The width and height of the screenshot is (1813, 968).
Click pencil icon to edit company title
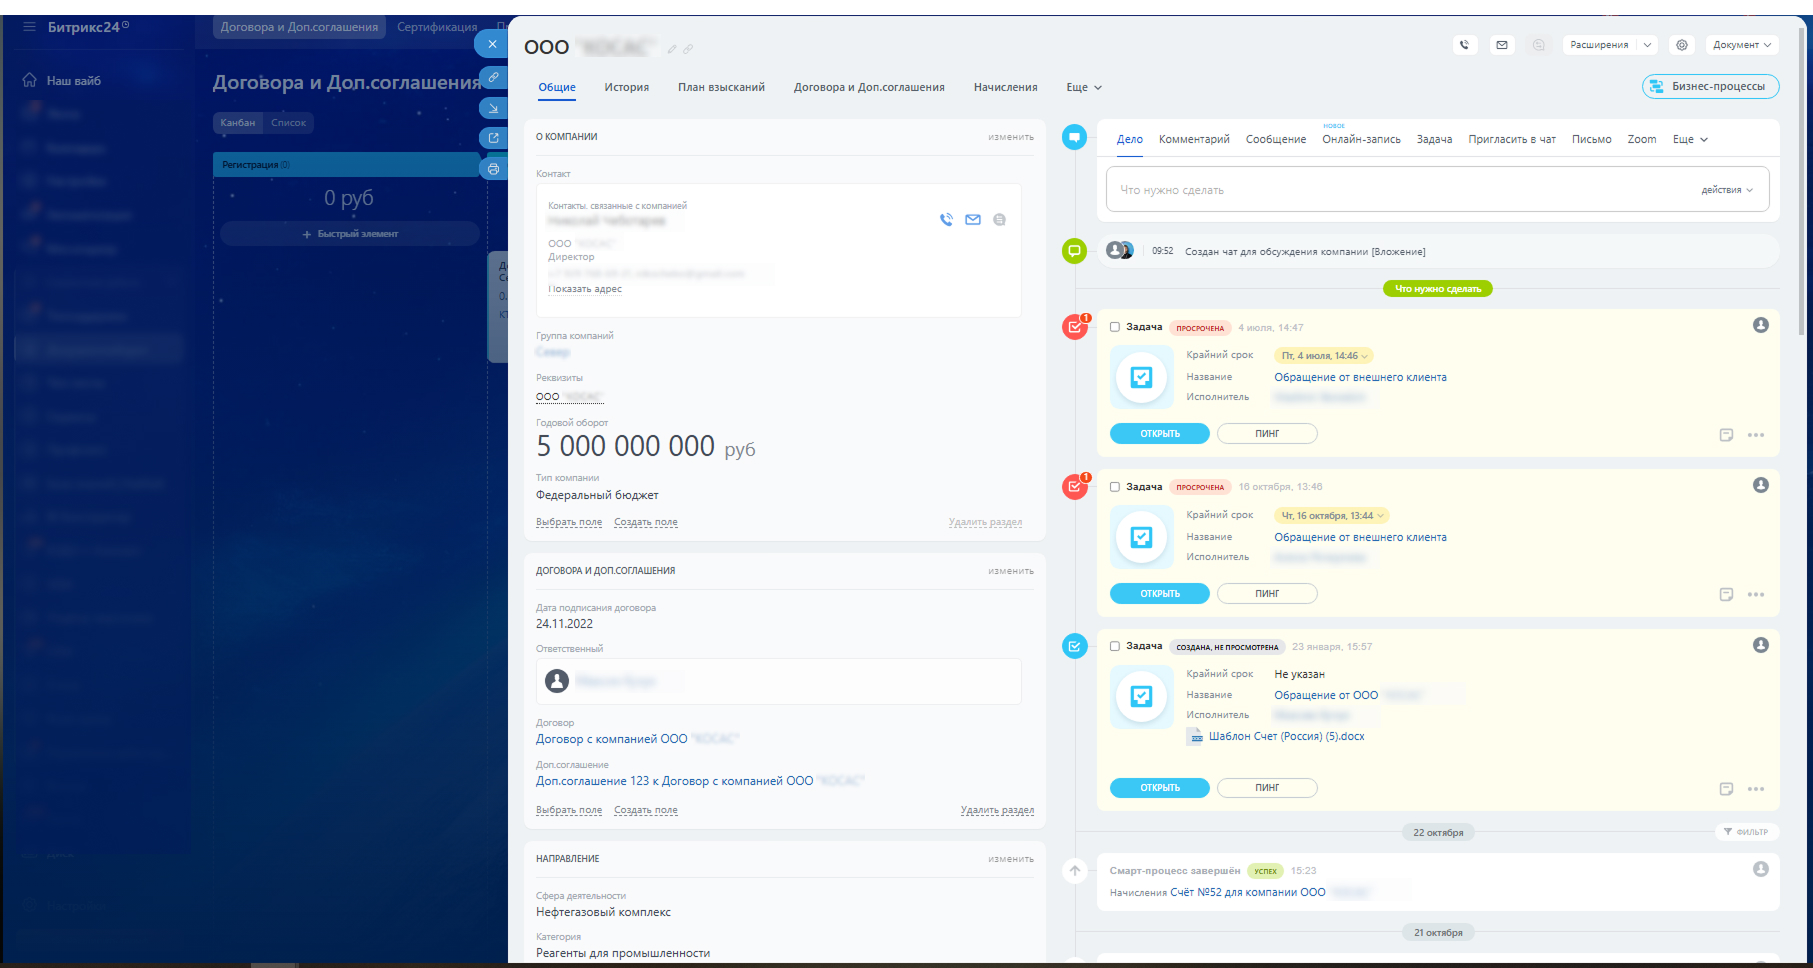tap(672, 49)
